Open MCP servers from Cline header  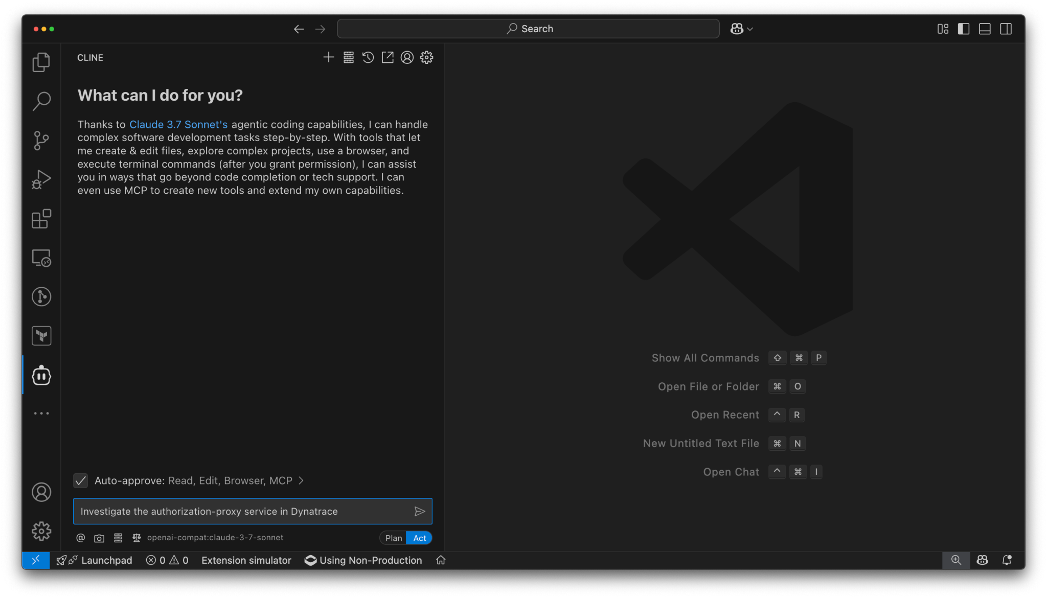pyautogui.click(x=348, y=58)
